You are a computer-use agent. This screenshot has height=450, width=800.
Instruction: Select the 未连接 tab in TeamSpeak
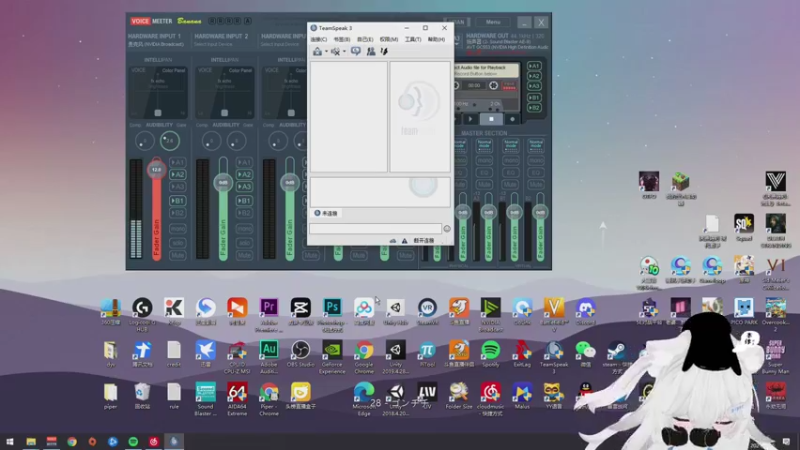coord(326,213)
